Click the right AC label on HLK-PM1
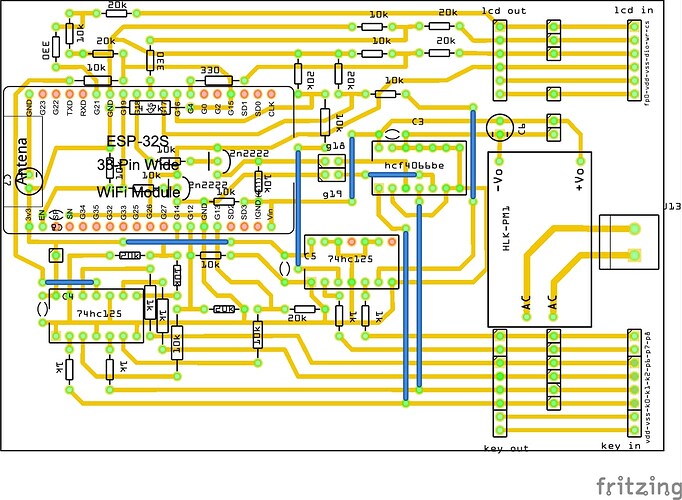The image size is (682, 500). (552, 303)
